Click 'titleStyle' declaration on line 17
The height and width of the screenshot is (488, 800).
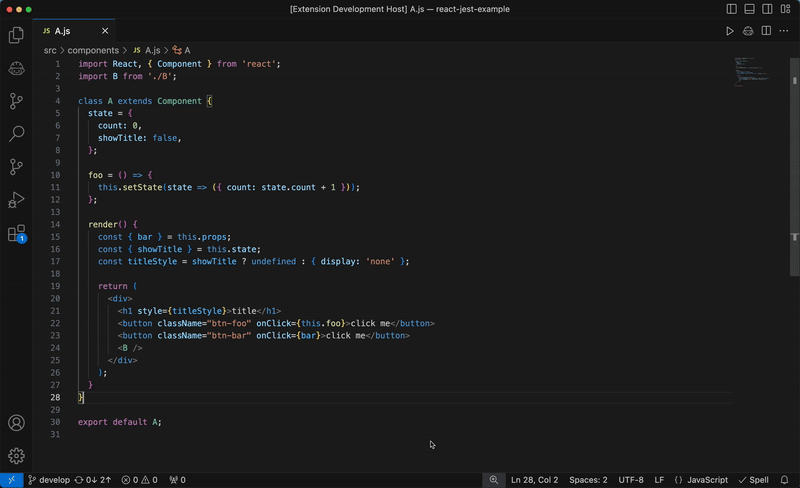point(152,261)
